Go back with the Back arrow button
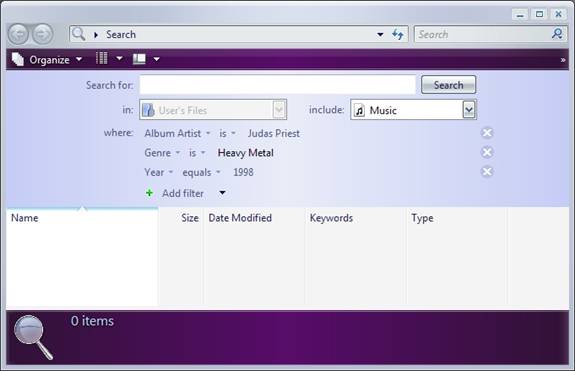This screenshot has height=371, width=575. click(18, 34)
